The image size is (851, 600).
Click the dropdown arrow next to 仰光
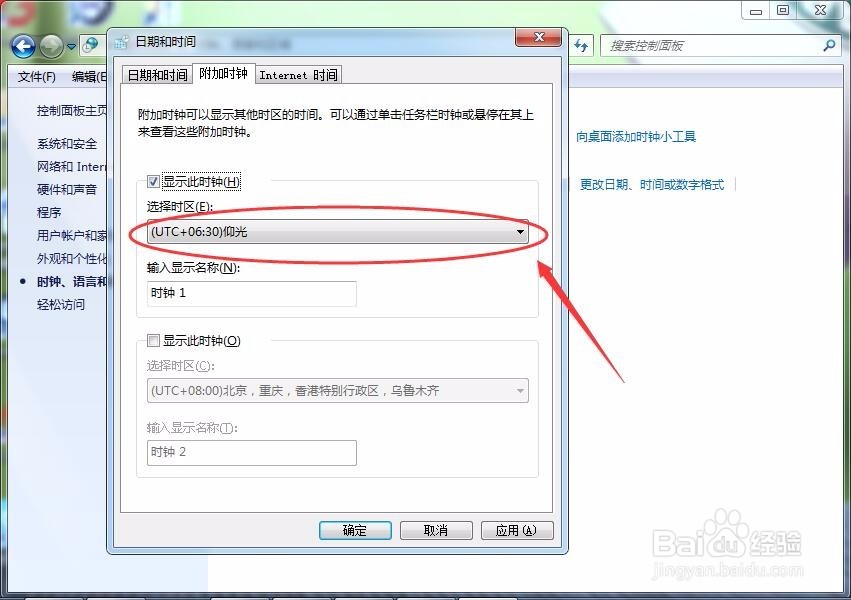click(x=521, y=231)
